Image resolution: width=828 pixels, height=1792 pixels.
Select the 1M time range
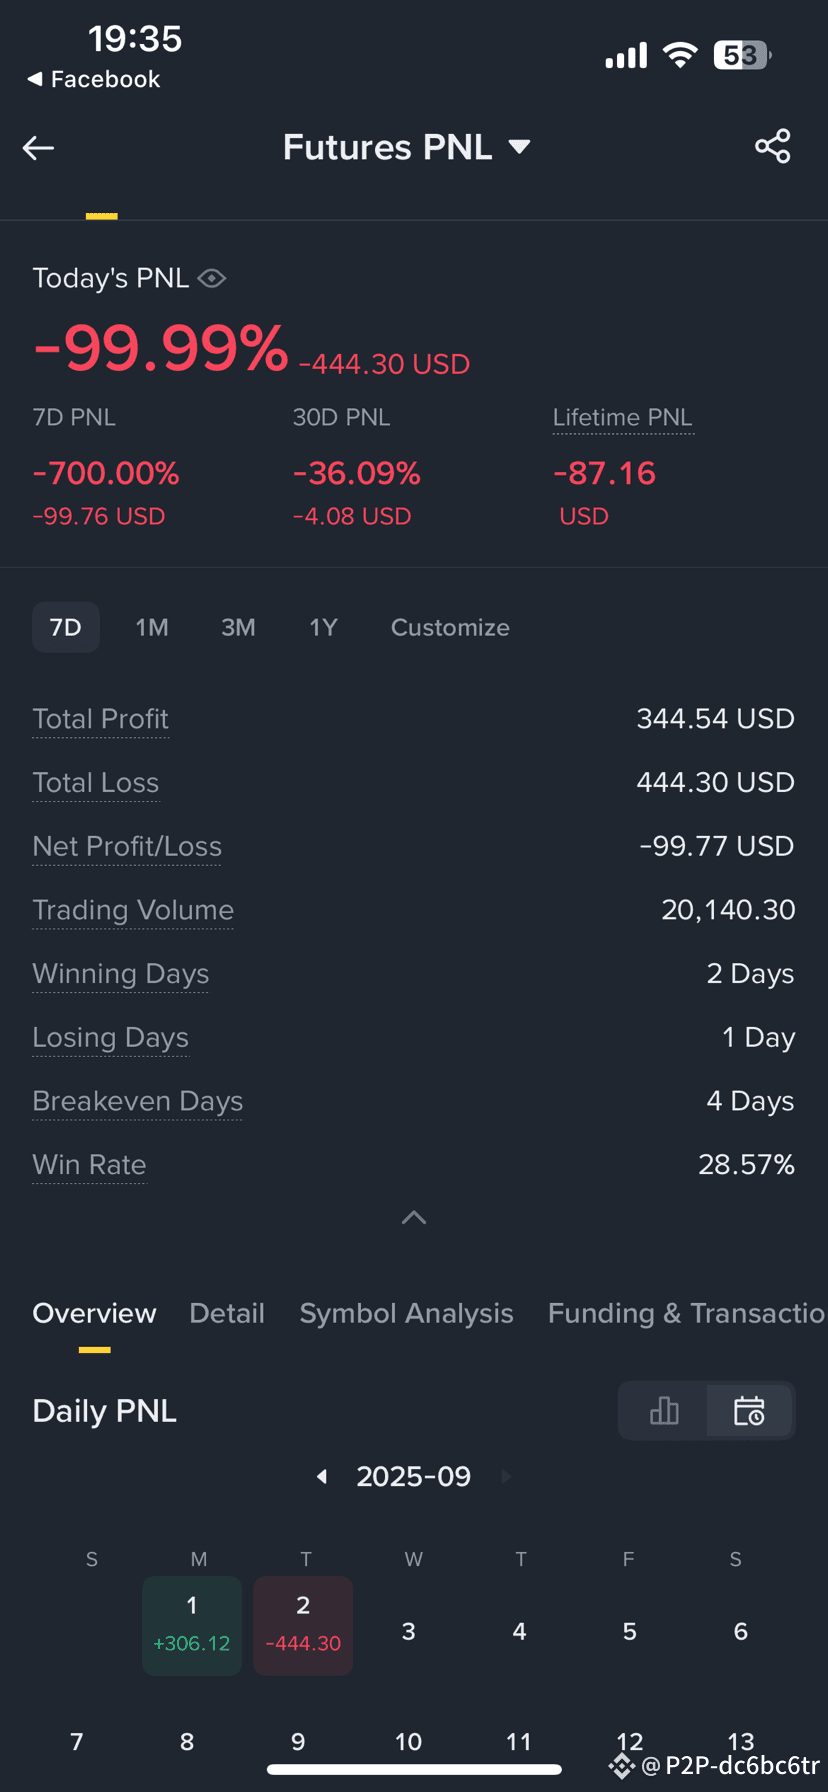point(152,627)
